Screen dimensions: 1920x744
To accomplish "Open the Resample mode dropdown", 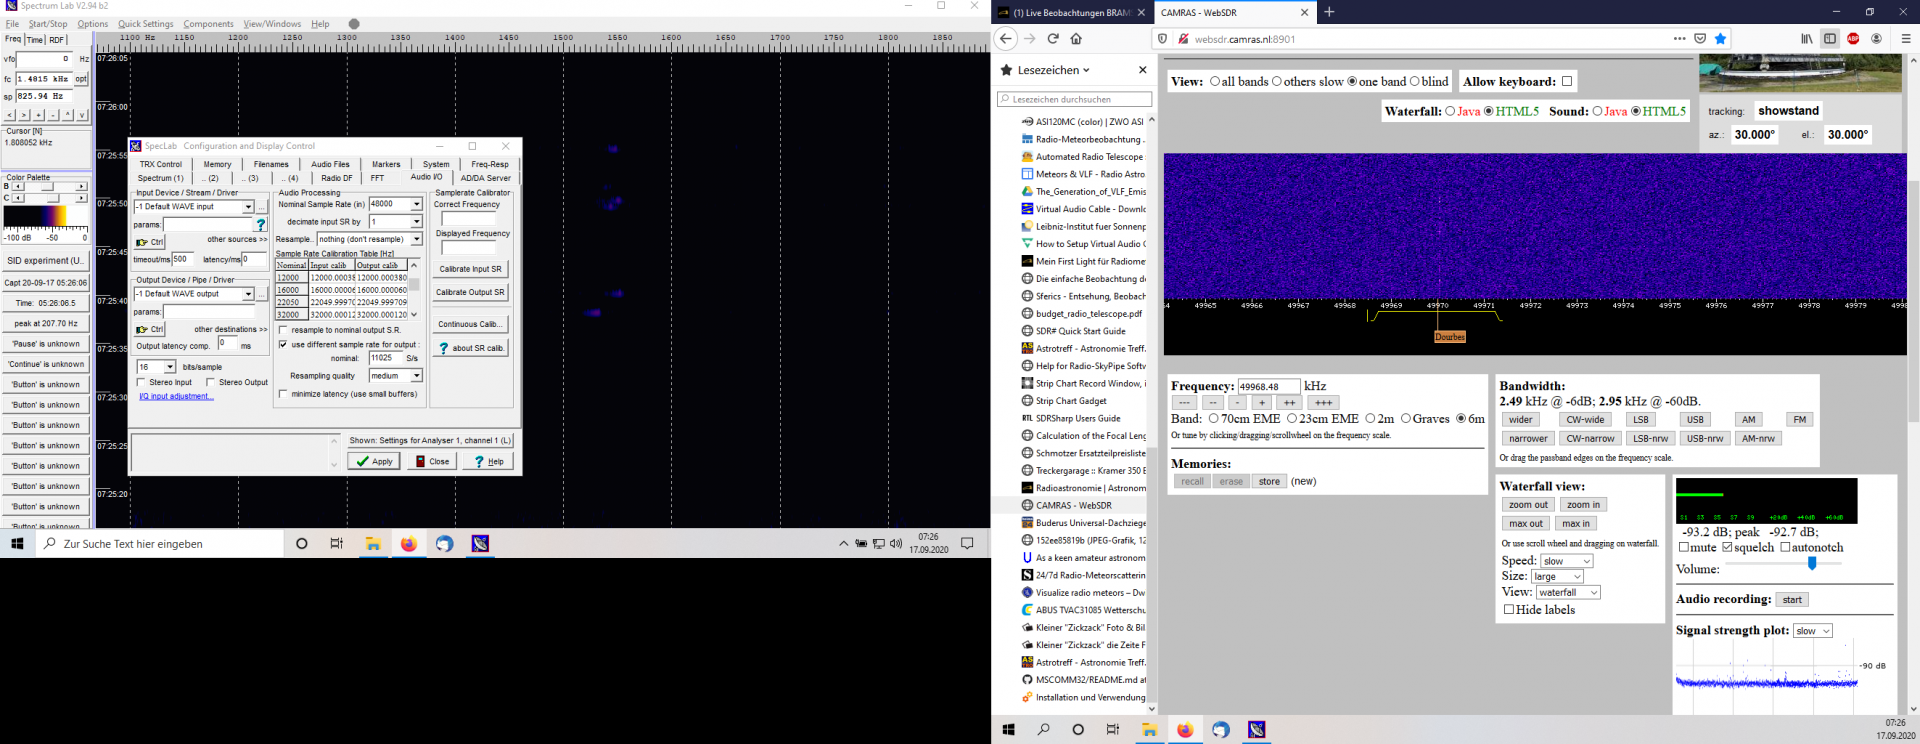I will coord(416,240).
